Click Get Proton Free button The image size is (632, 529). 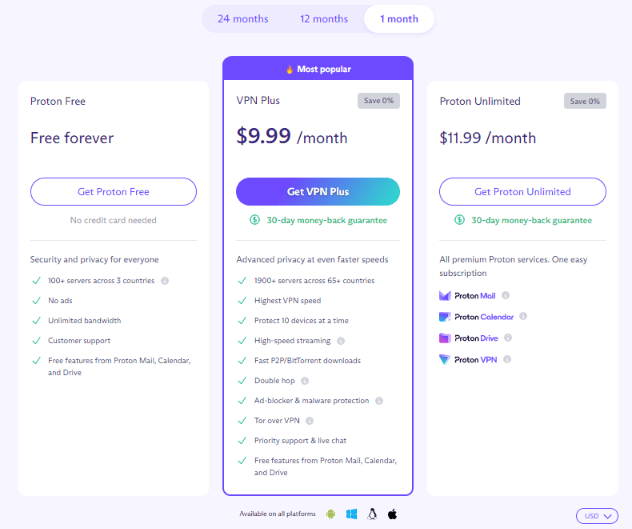click(113, 192)
